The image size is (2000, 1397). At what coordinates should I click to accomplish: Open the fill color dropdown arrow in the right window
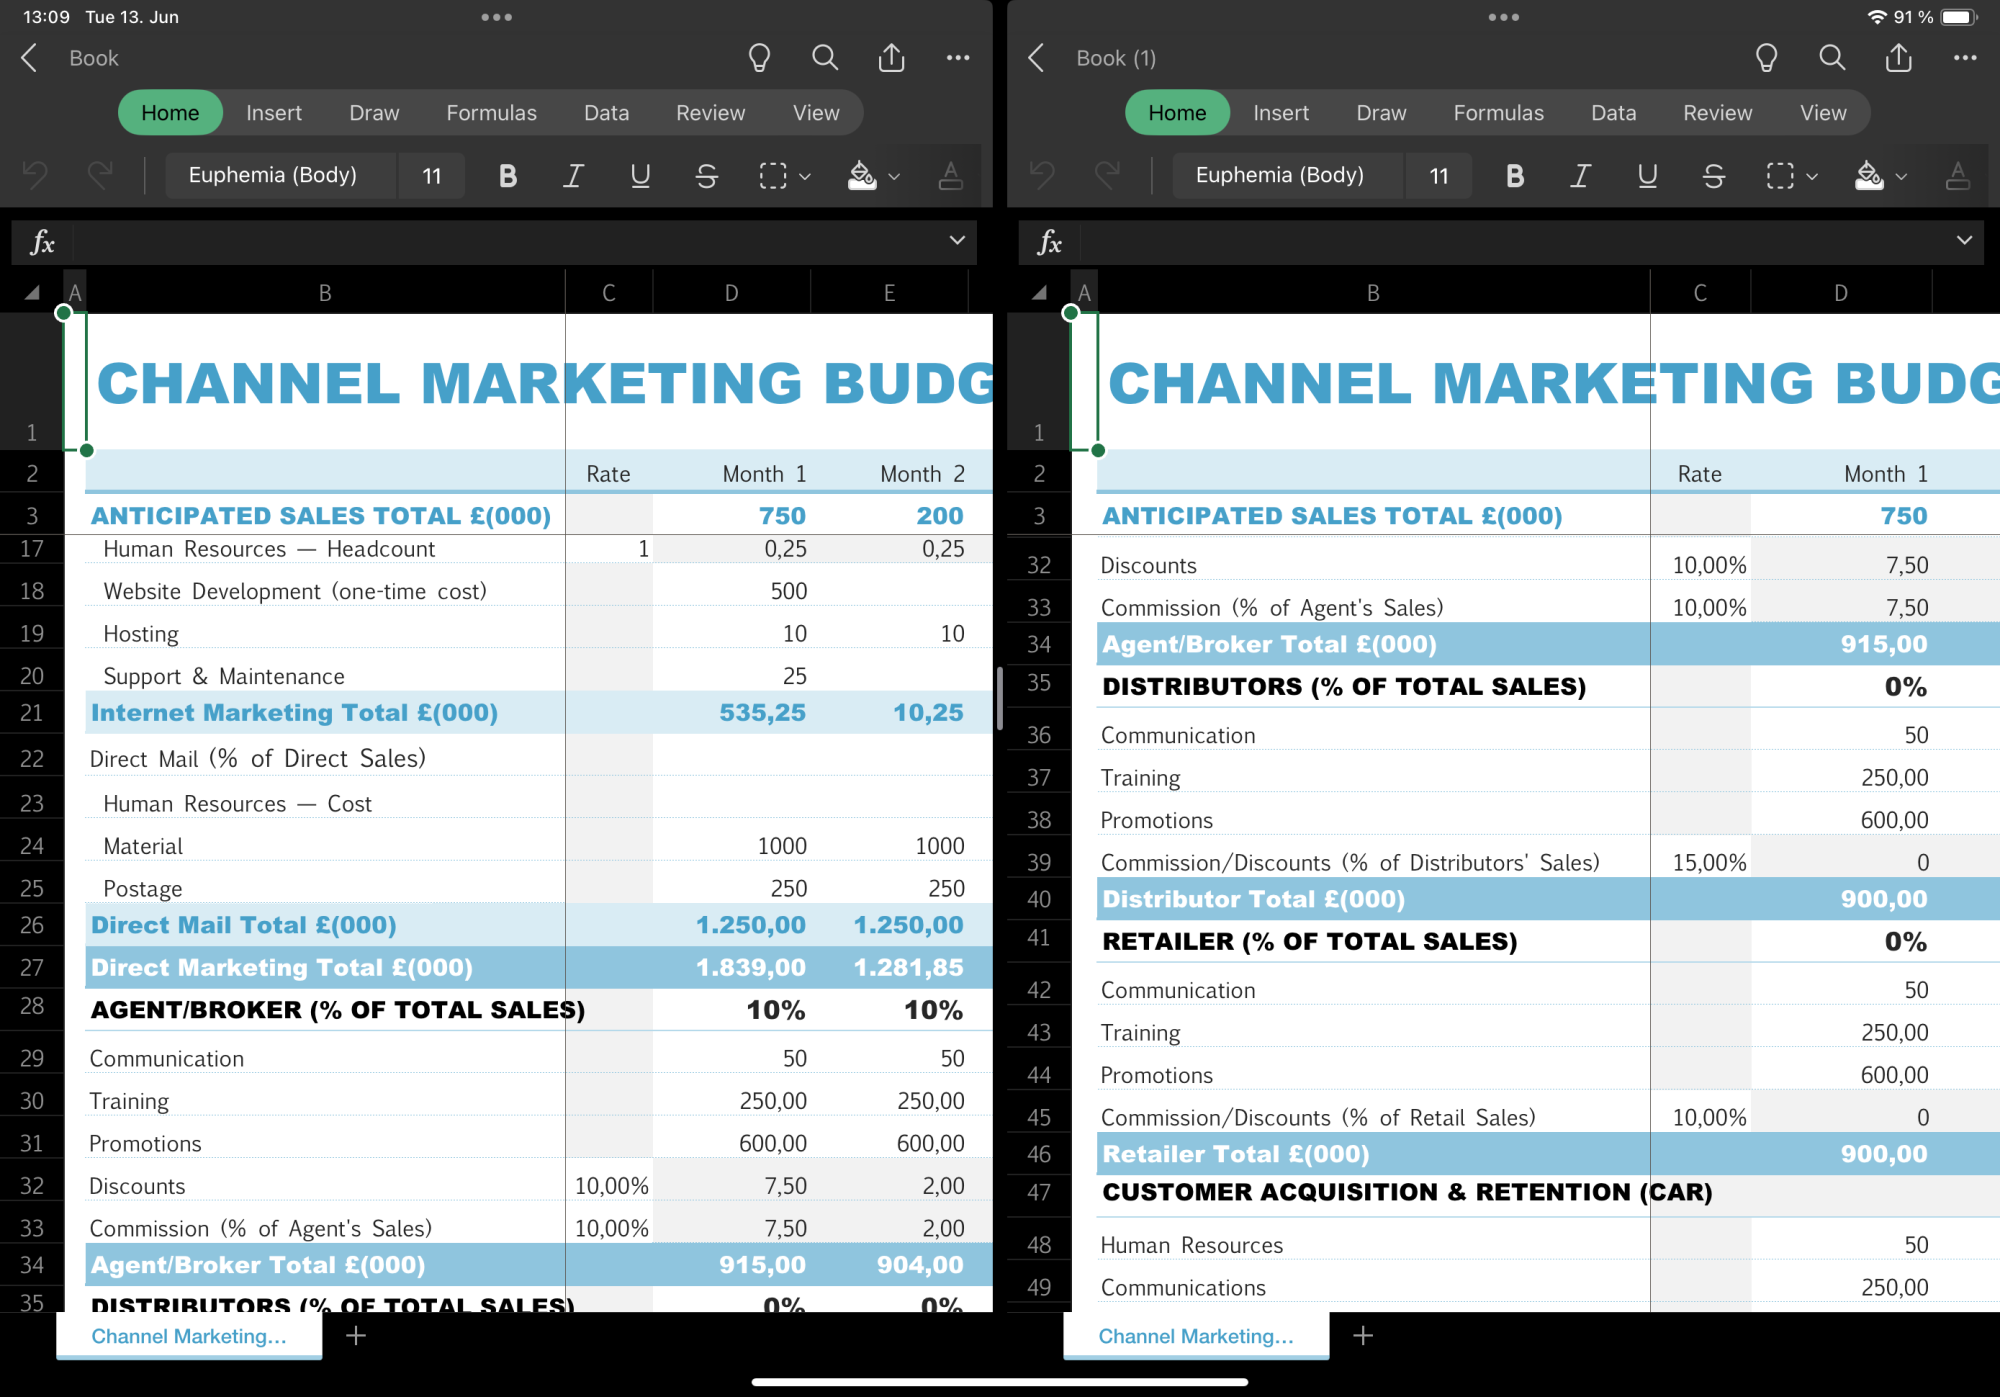(1901, 176)
